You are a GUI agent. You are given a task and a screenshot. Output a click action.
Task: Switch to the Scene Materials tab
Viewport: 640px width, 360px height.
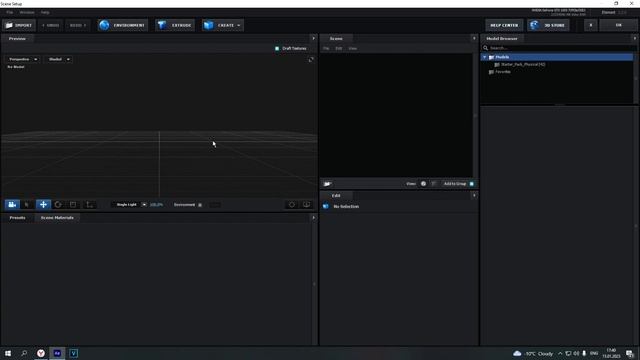tap(57, 218)
